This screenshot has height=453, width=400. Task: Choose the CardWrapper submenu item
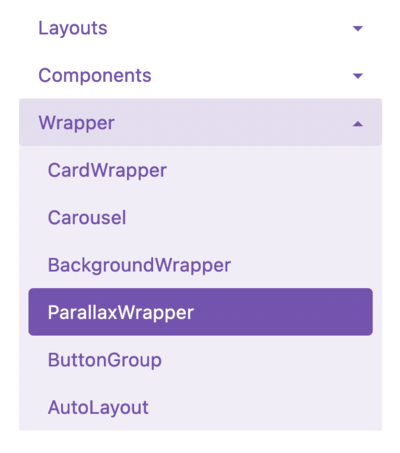[x=107, y=171]
